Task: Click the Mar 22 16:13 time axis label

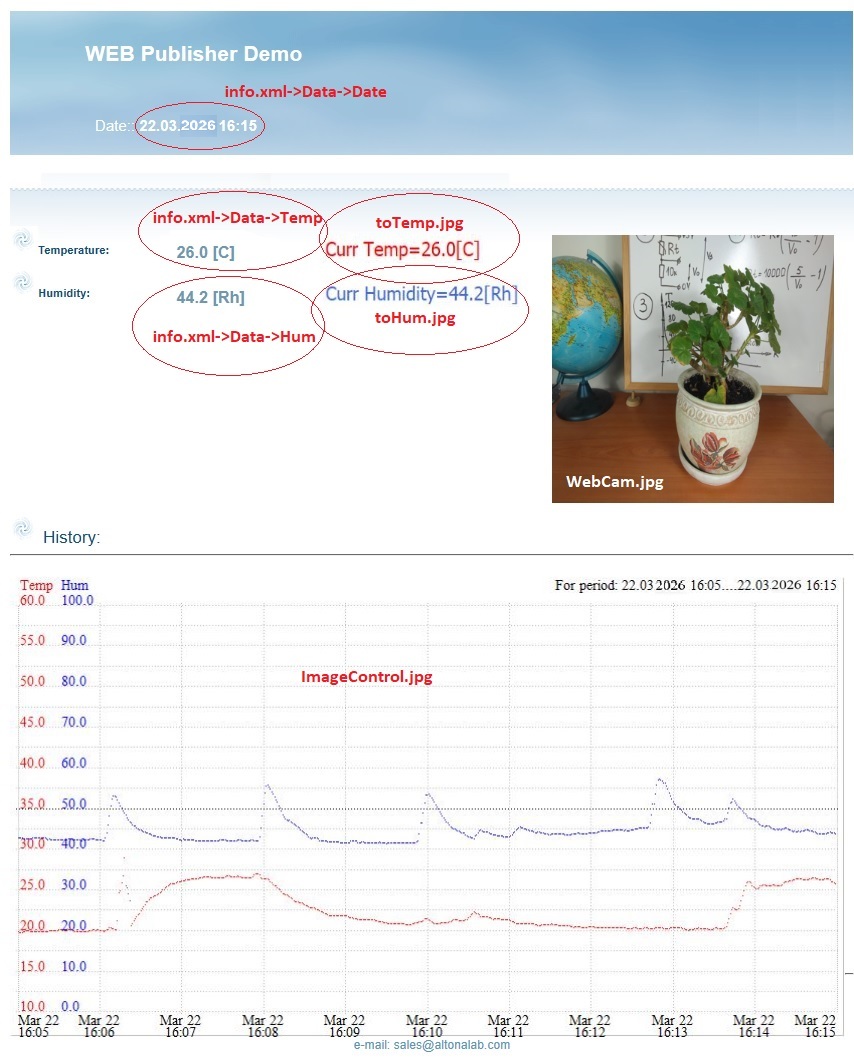Action: coord(671,1025)
